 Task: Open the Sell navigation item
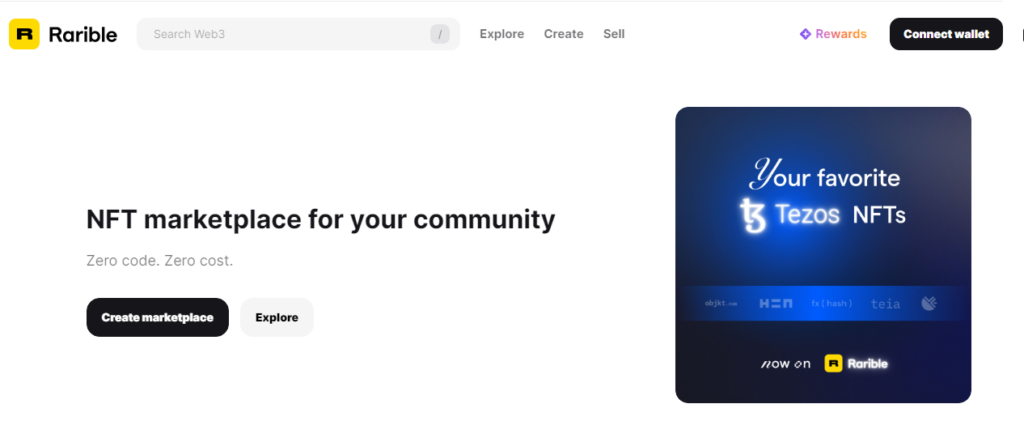pos(614,34)
